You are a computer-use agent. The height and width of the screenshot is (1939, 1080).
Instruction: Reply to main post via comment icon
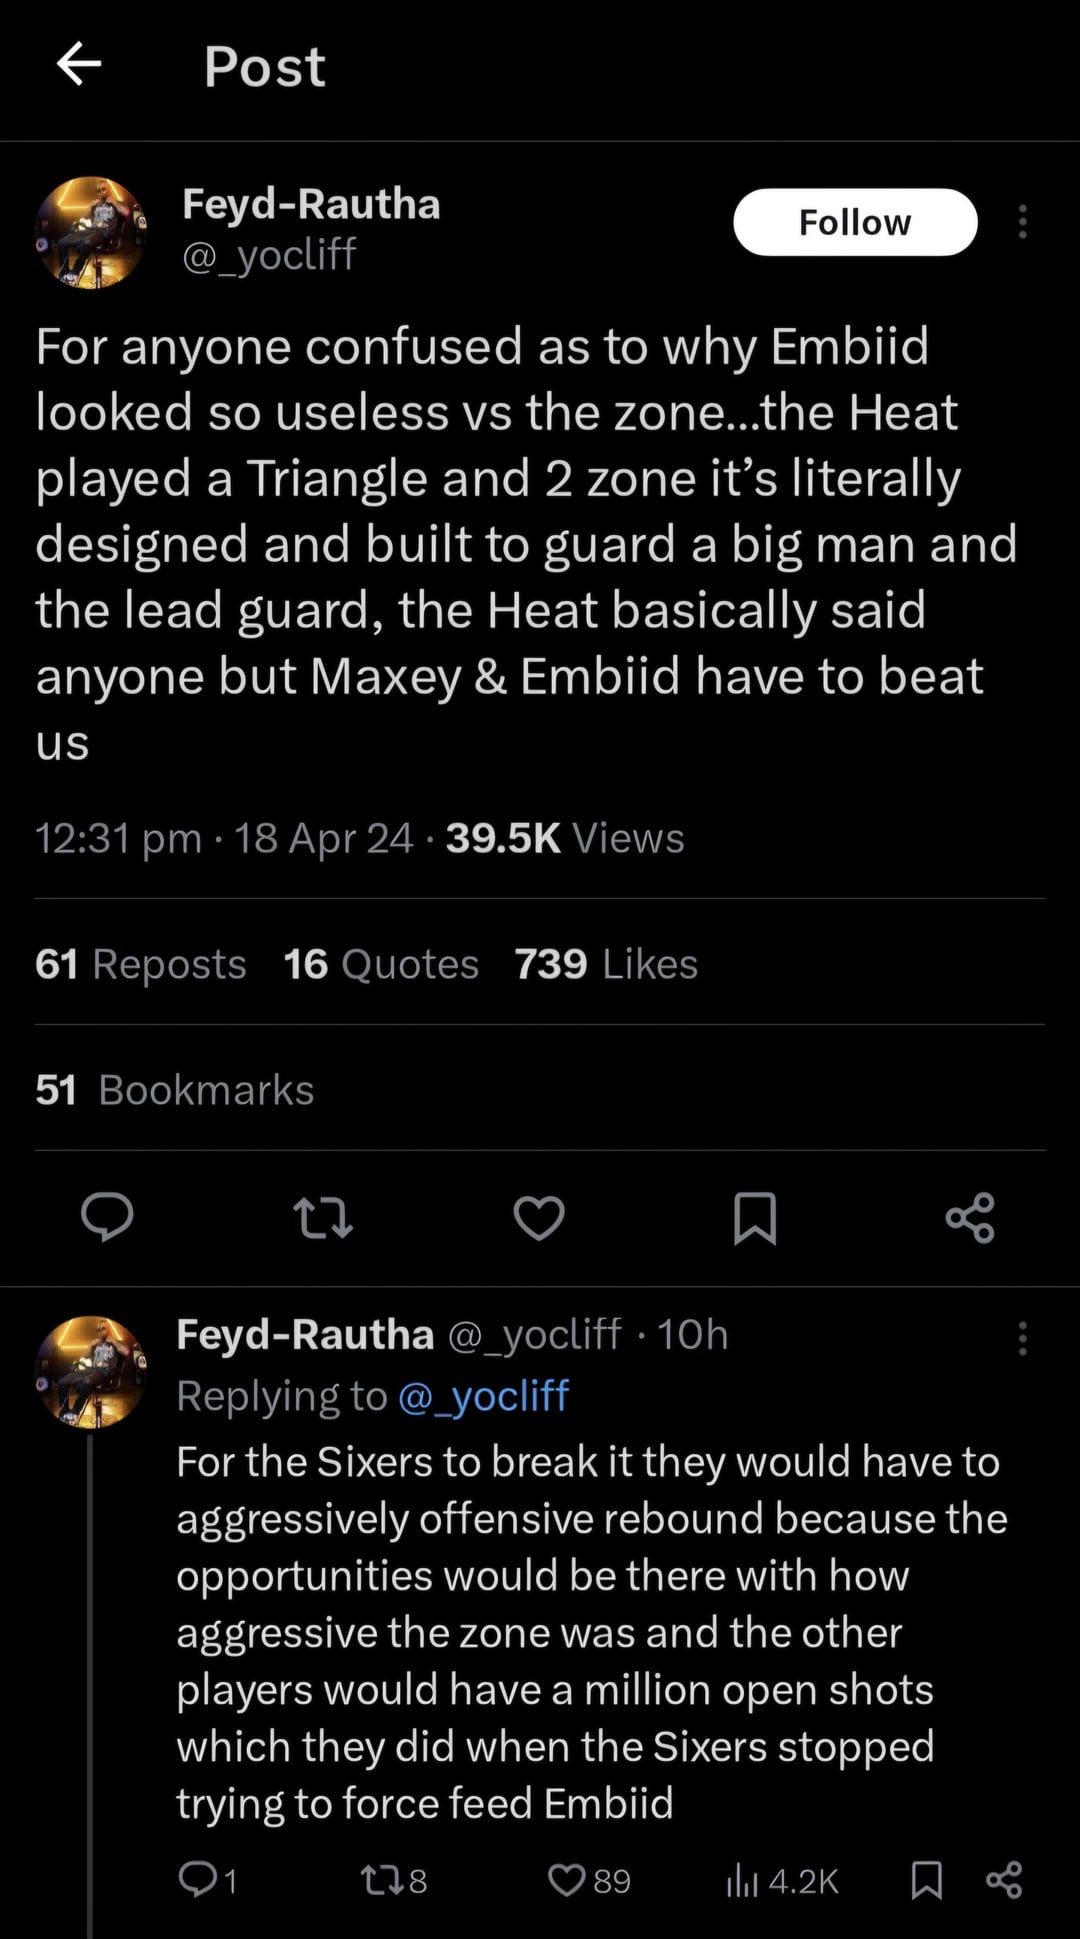(107, 1217)
